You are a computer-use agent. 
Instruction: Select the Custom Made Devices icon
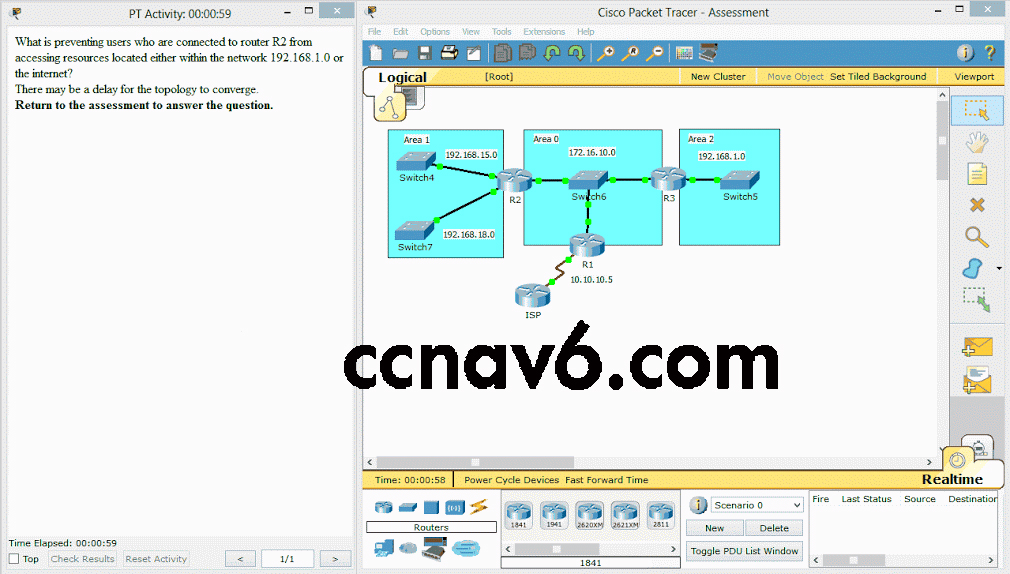point(435,548)
